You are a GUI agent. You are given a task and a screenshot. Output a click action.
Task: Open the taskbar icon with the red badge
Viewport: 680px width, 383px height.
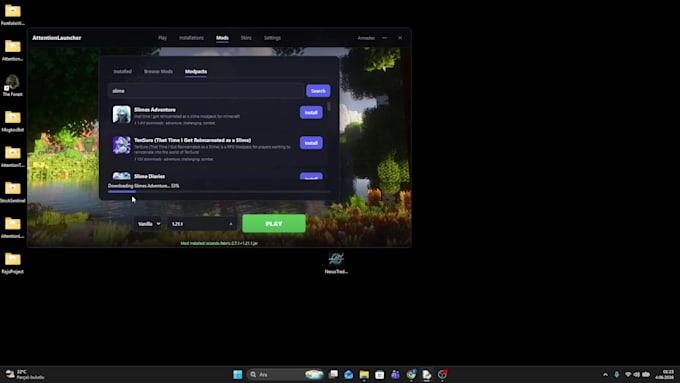tap(442, 374)
